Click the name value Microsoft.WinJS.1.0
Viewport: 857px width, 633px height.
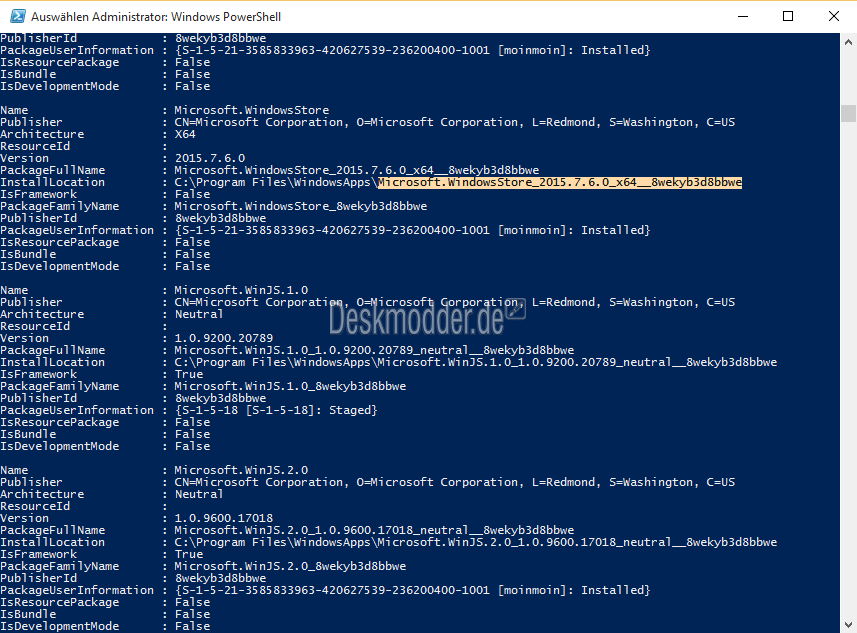click(241, 290)
